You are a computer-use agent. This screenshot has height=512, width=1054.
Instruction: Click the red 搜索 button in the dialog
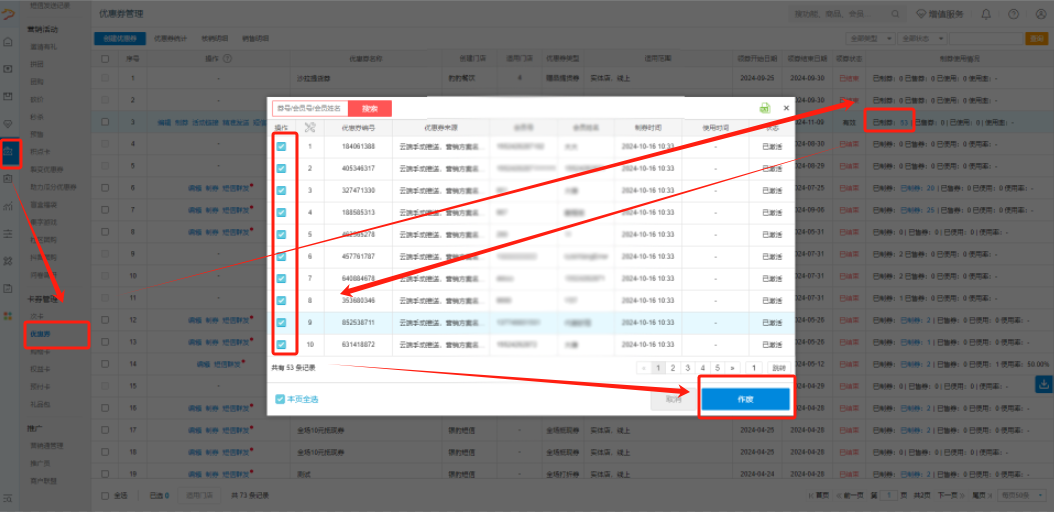(370, 108)
